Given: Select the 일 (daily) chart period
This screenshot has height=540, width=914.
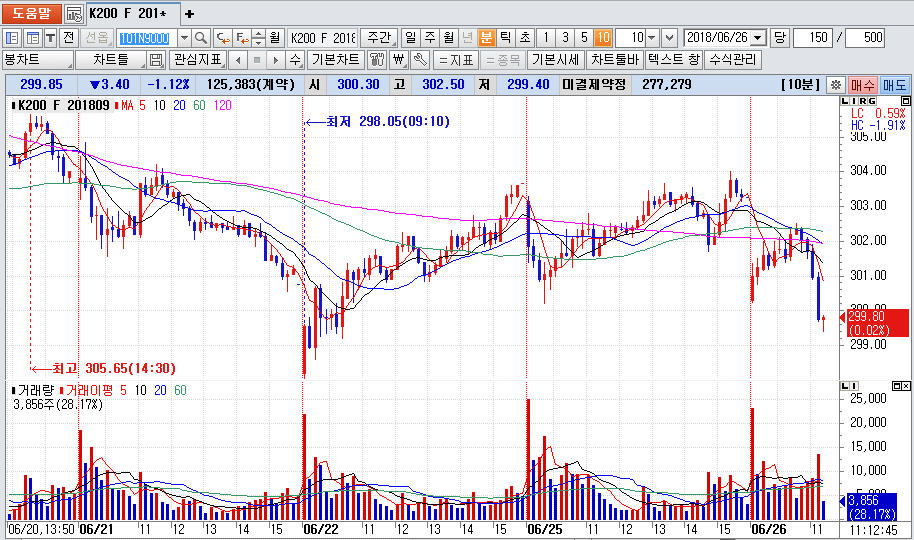Looking at the screenshot, I should tap(410, 38).
